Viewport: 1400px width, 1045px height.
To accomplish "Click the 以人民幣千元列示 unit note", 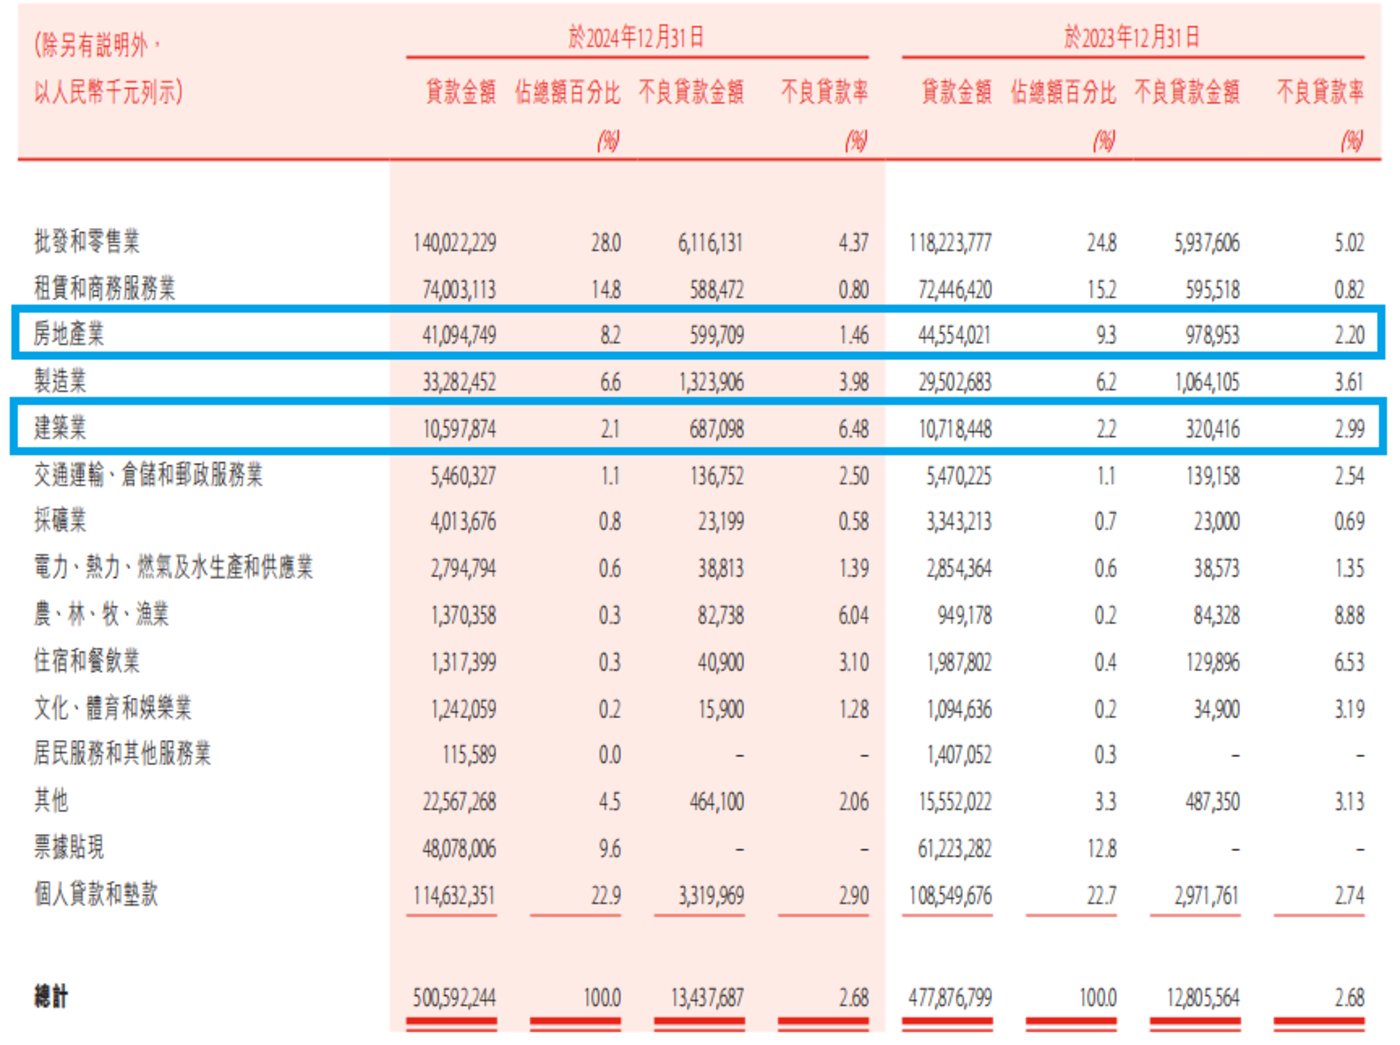I will (108, 92).
